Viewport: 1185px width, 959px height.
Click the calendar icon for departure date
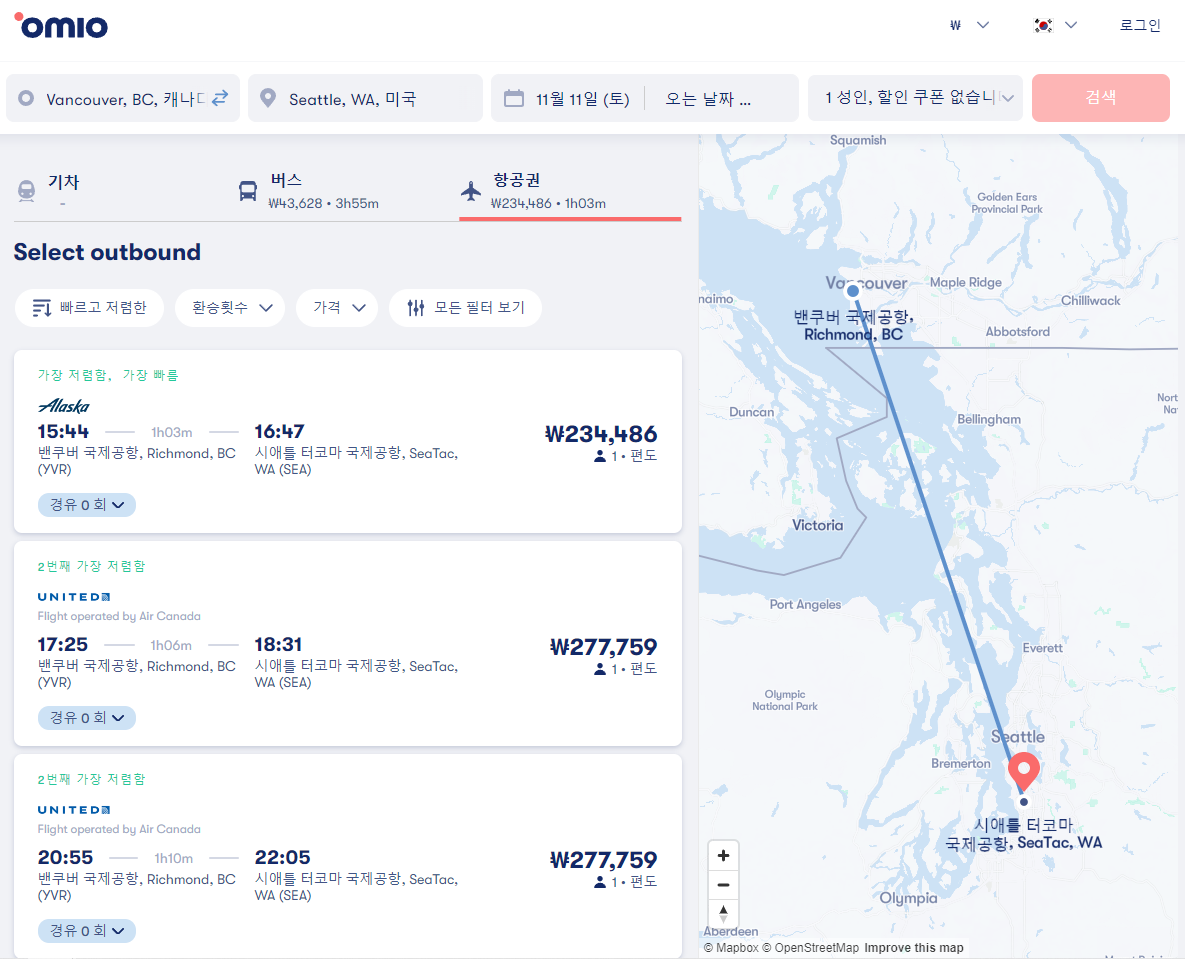(514, 98)
